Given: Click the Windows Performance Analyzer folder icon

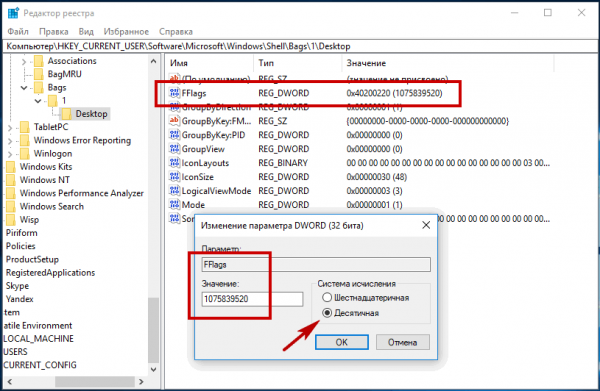Looking at the screenshot, I should (x=11, y=193).
